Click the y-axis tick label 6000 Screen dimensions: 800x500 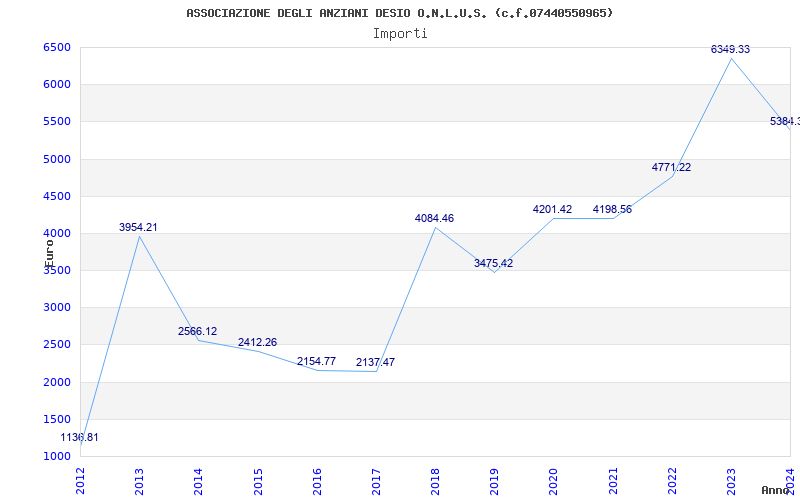[57, 85]
